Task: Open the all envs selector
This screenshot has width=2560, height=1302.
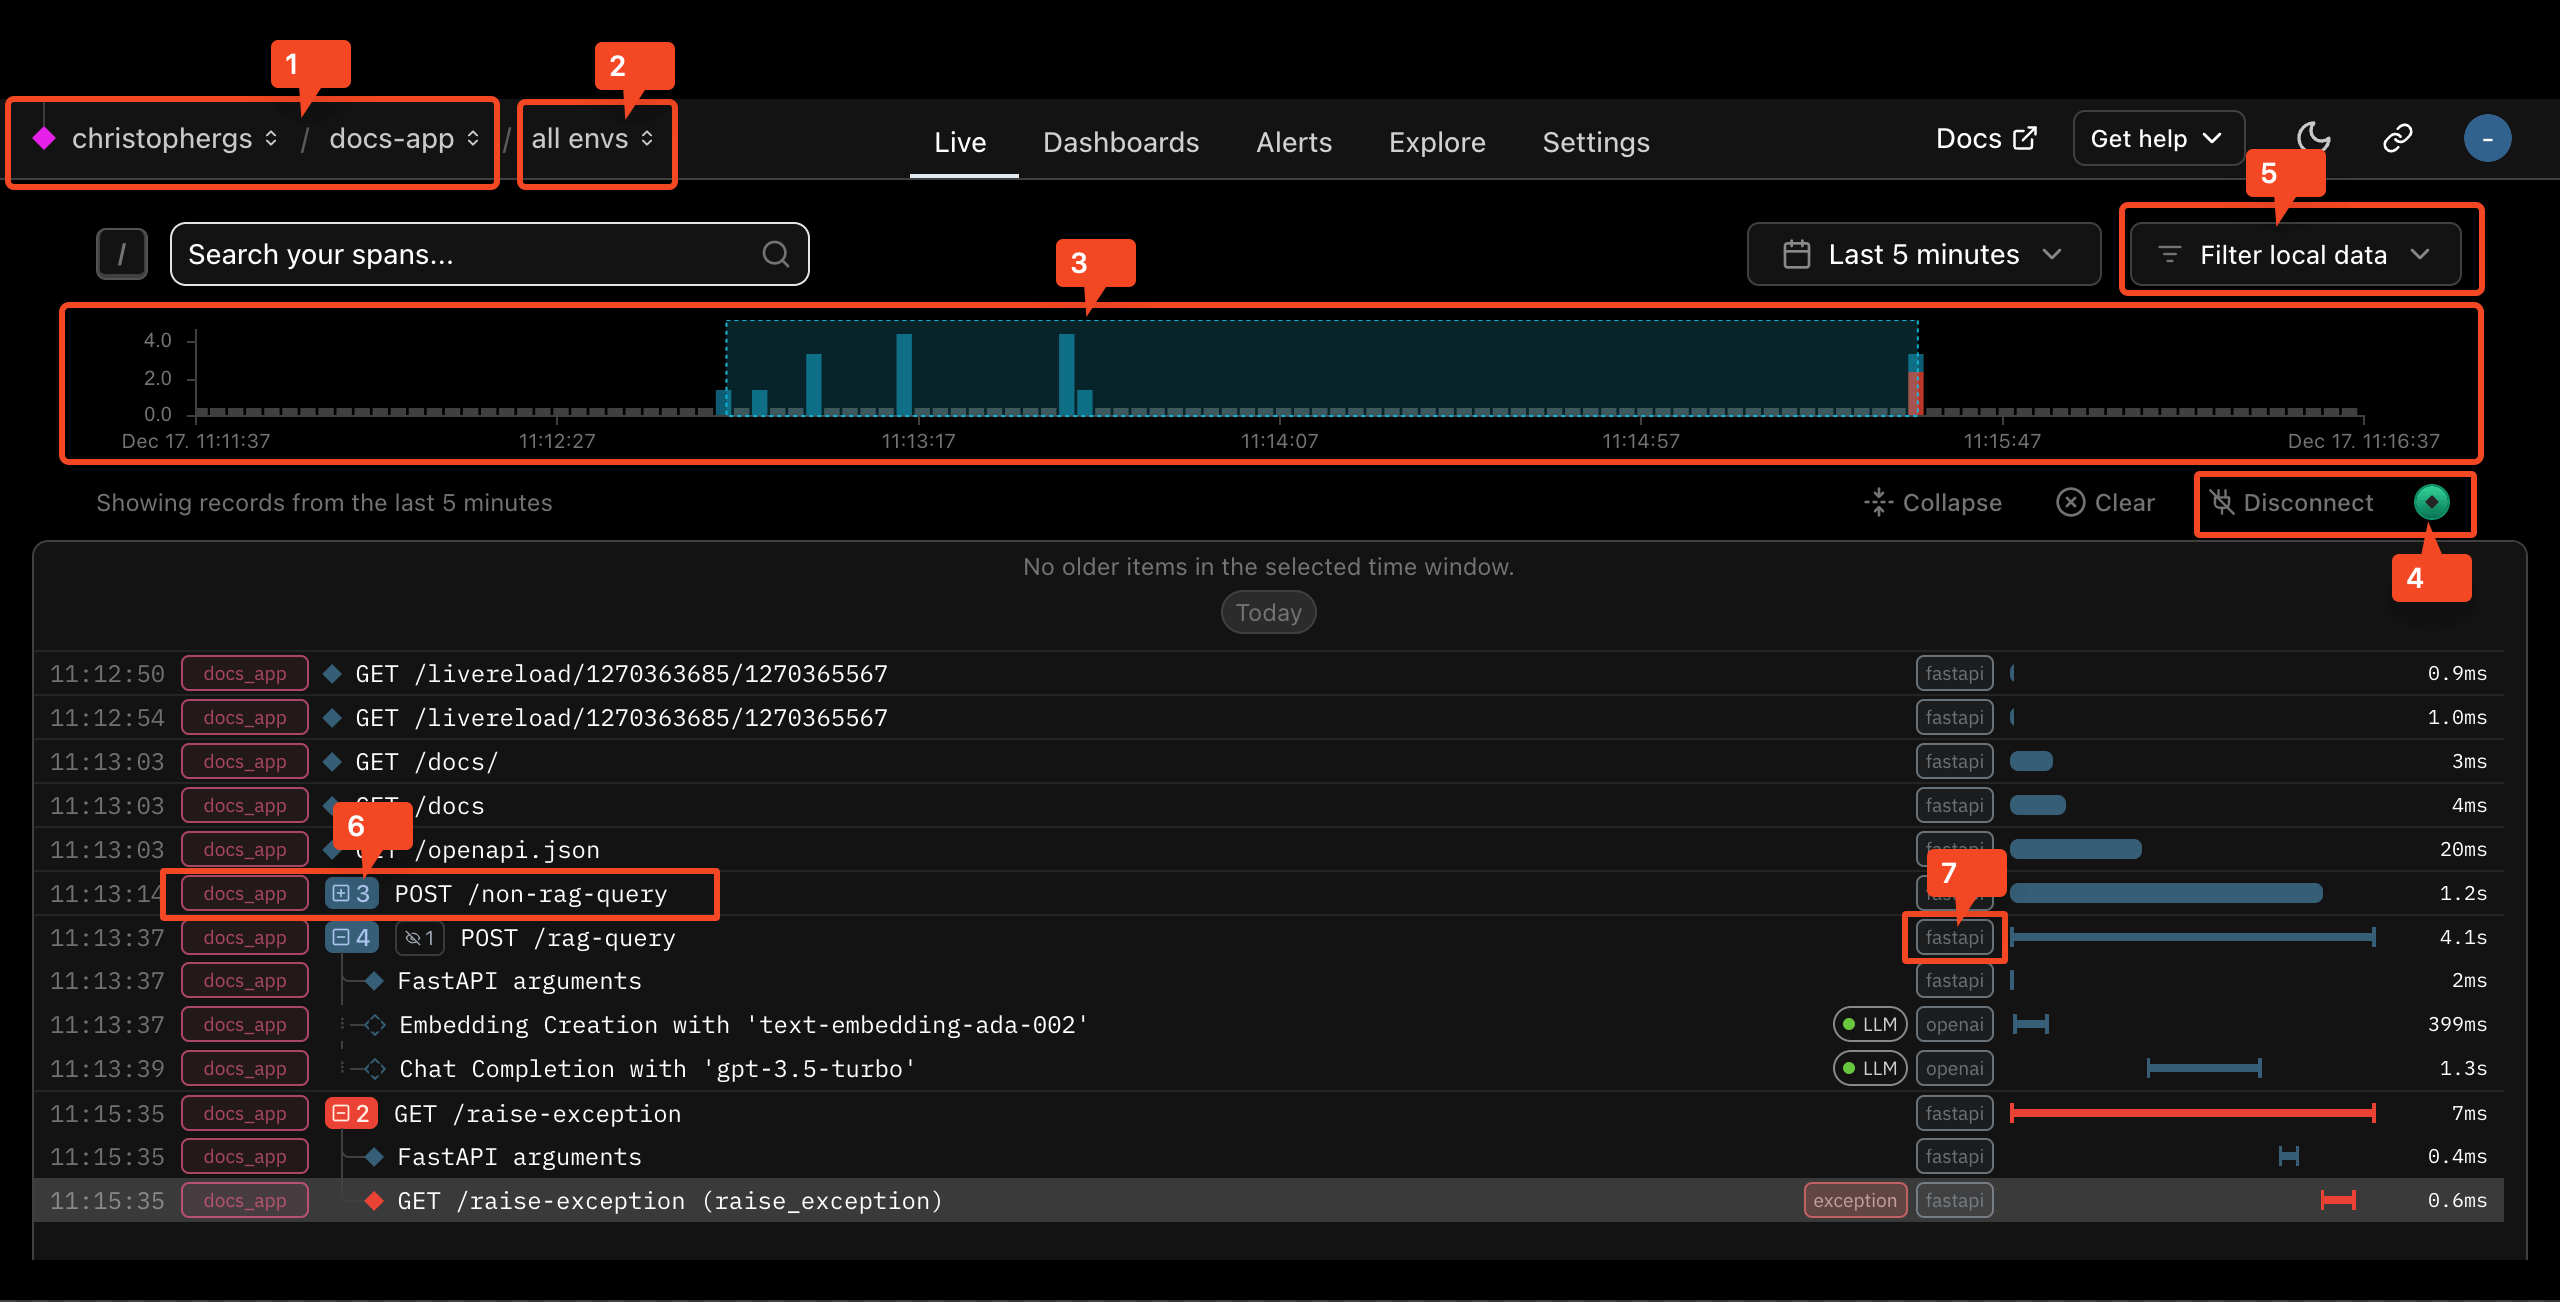Action: click(592, 139)
